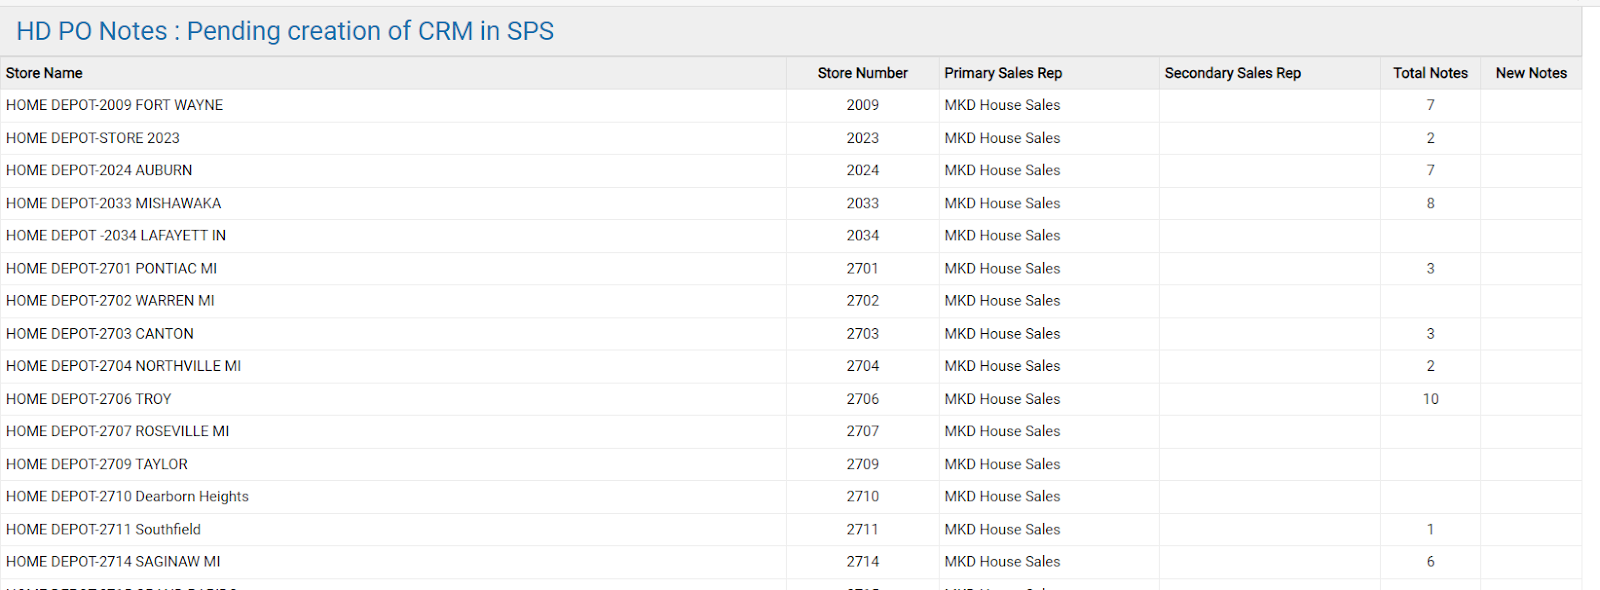Select HOME DEPOT-2710 Dearborn Heights

click(x=127, y=496)
